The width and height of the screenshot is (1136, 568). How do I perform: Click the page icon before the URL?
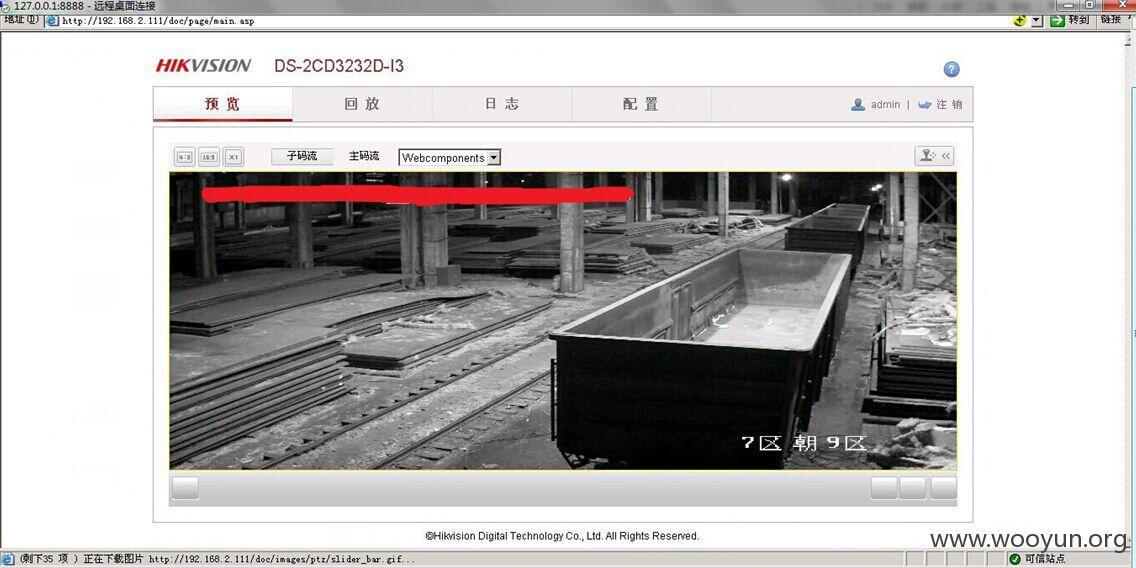point(53,21)
